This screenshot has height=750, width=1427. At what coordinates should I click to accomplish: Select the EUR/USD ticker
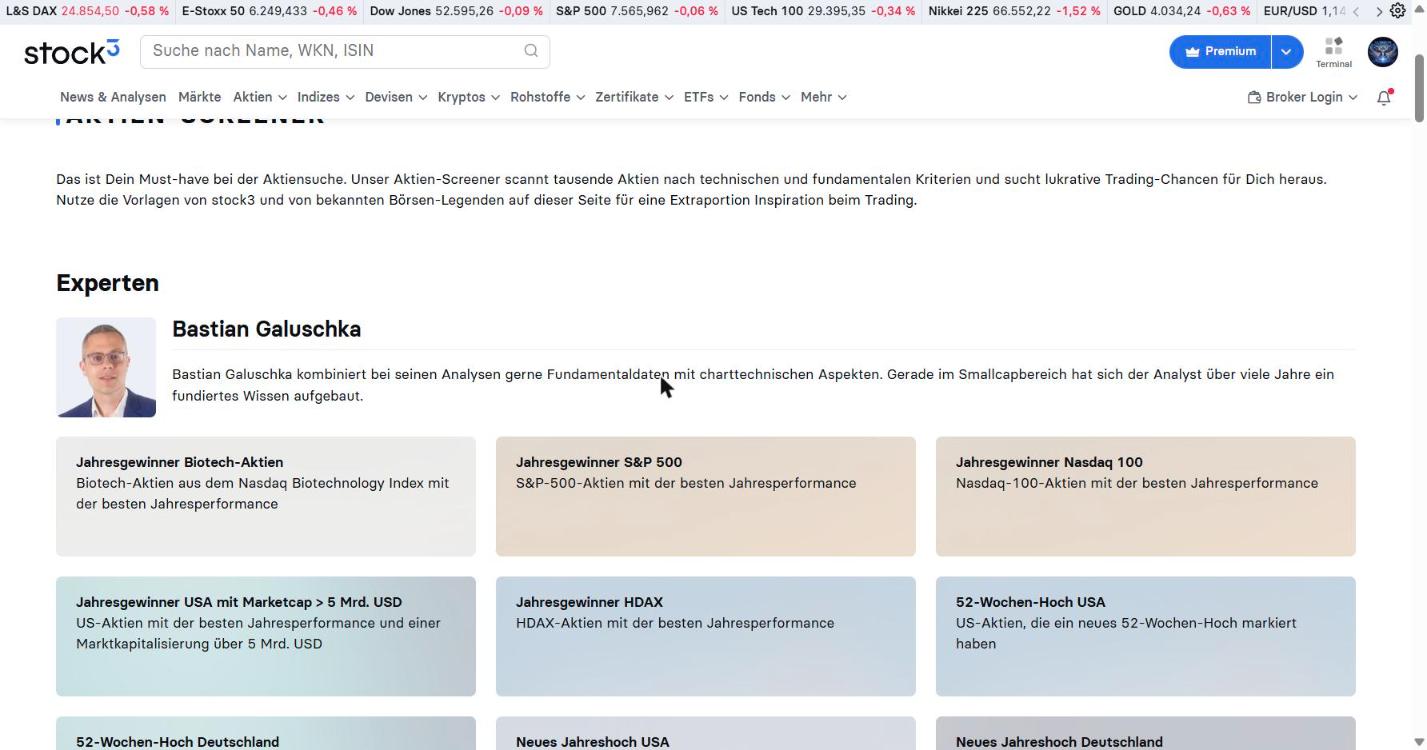pyautogui.click(x=1303, y=11)
